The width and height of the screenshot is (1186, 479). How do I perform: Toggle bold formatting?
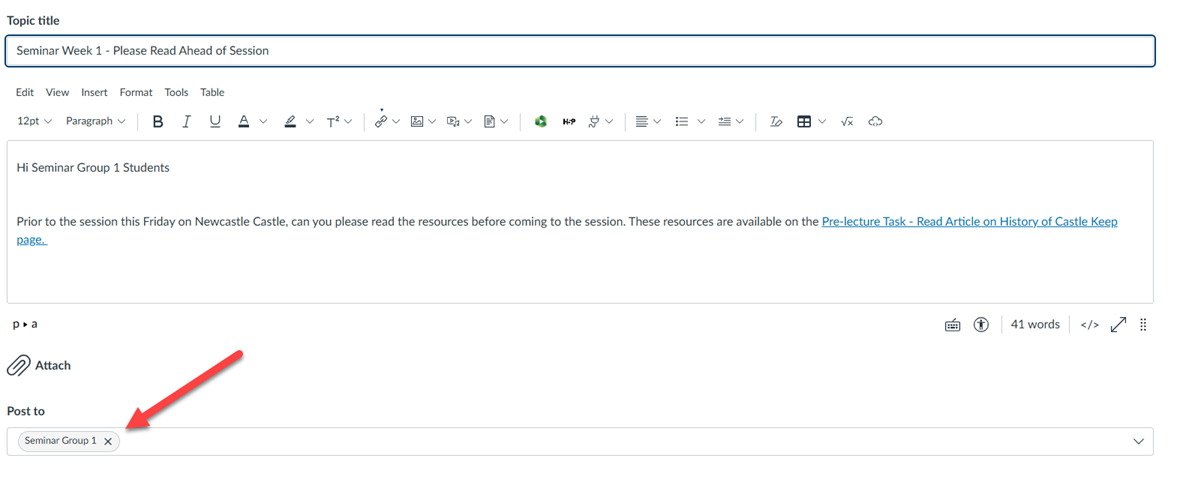tap(158, 121)
